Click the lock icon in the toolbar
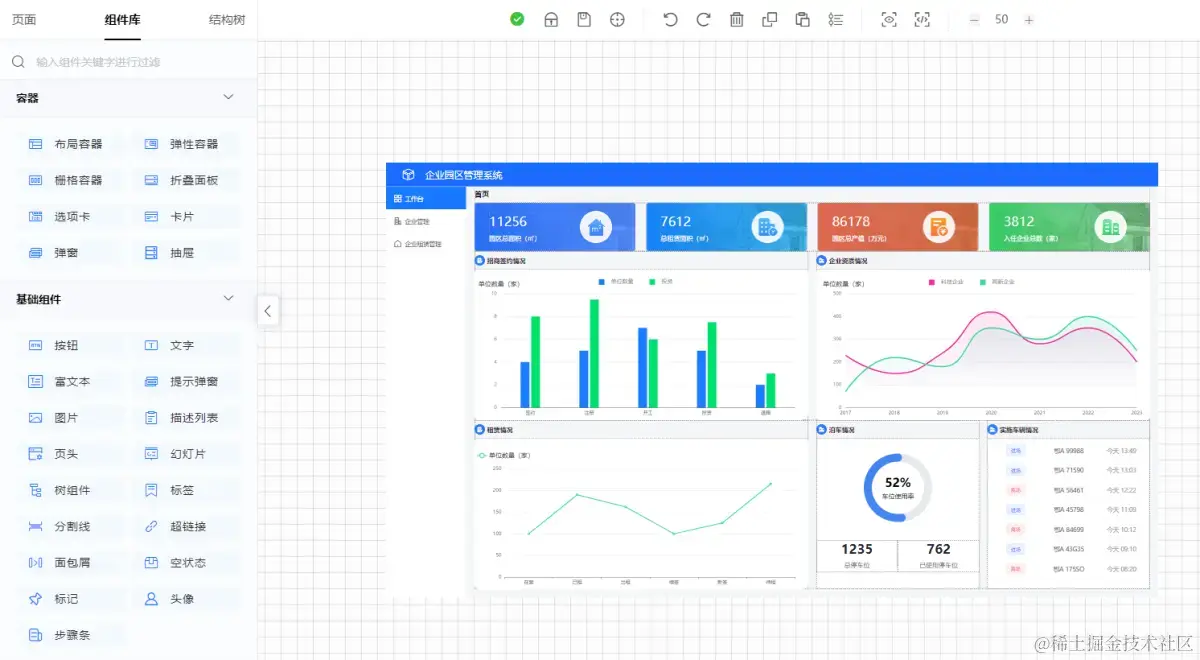1200x660 pixels. click(x=551, y=19)
